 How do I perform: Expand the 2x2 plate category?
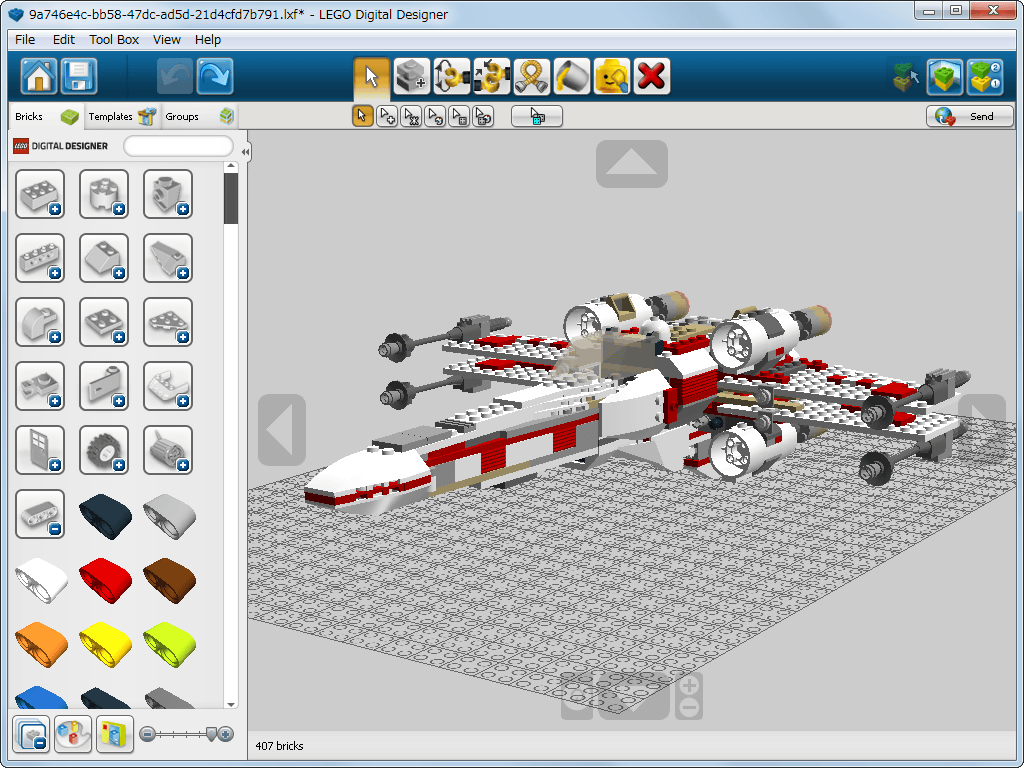coord(104,322)
